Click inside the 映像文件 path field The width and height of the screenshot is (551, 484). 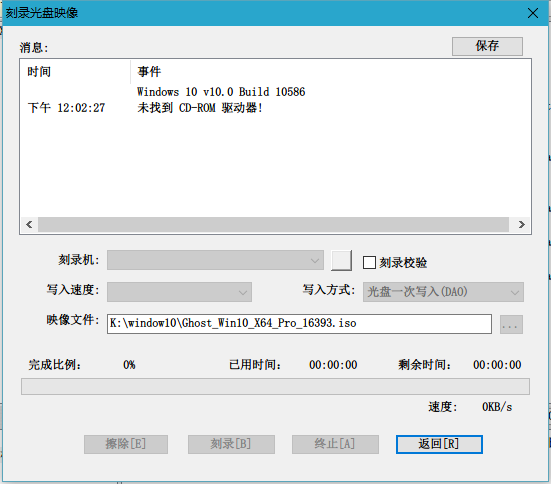point(299,324)
